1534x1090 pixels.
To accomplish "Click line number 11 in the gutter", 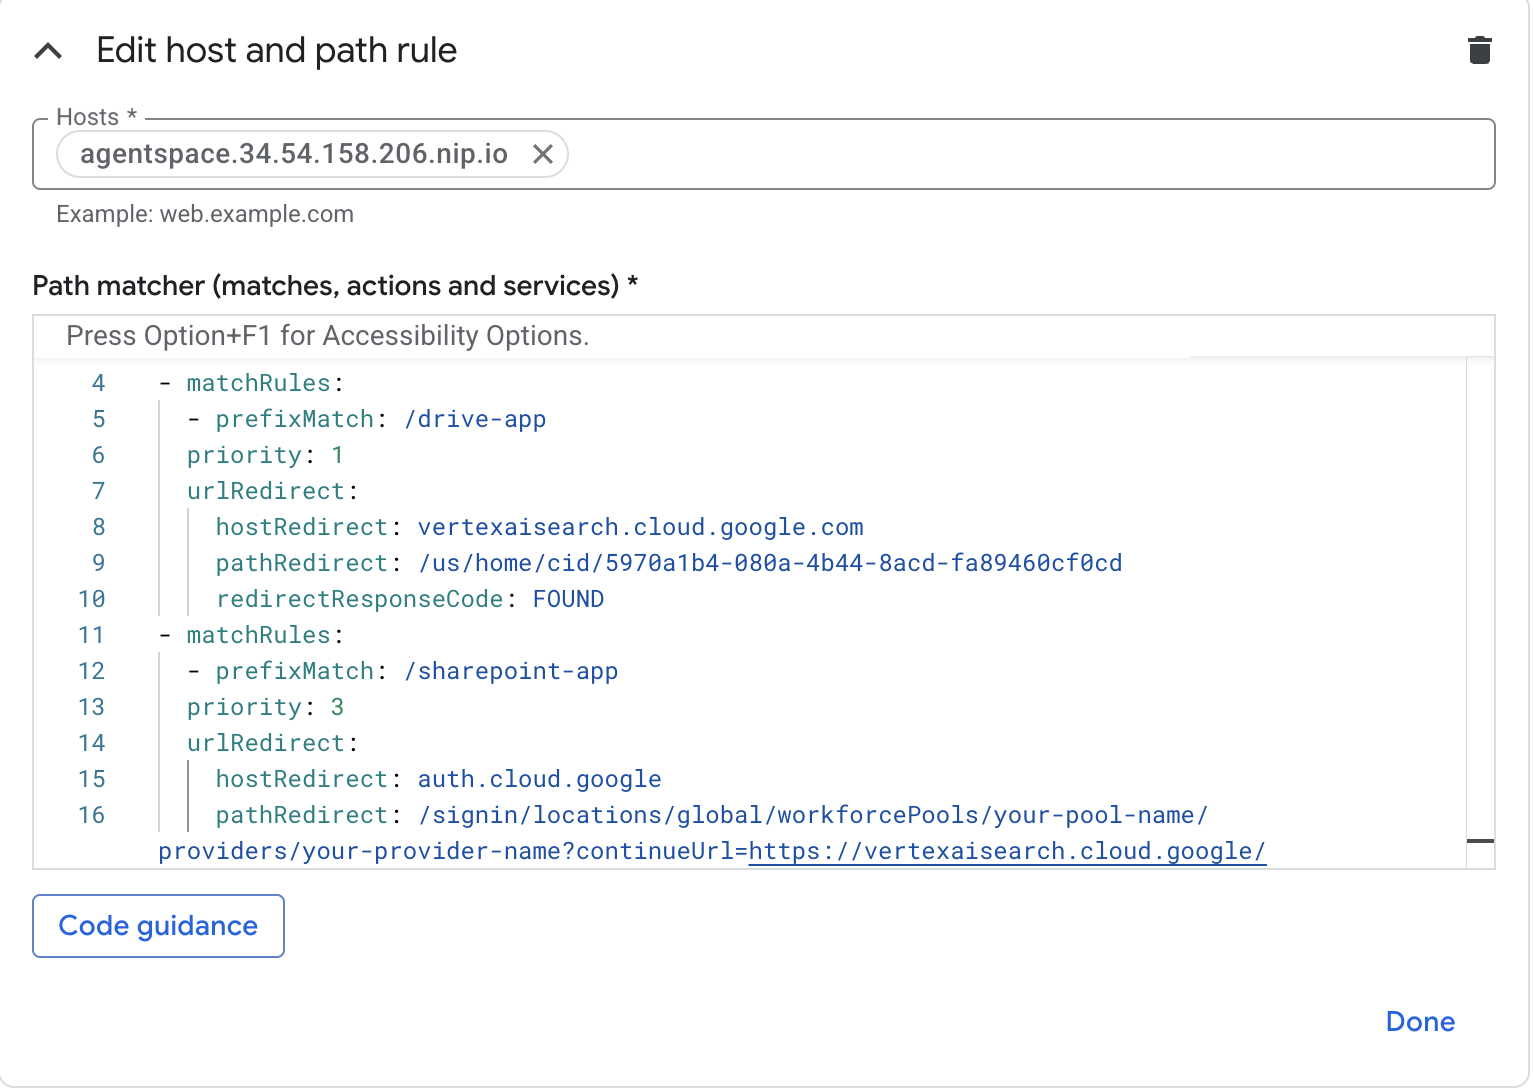I will [91, 635].
